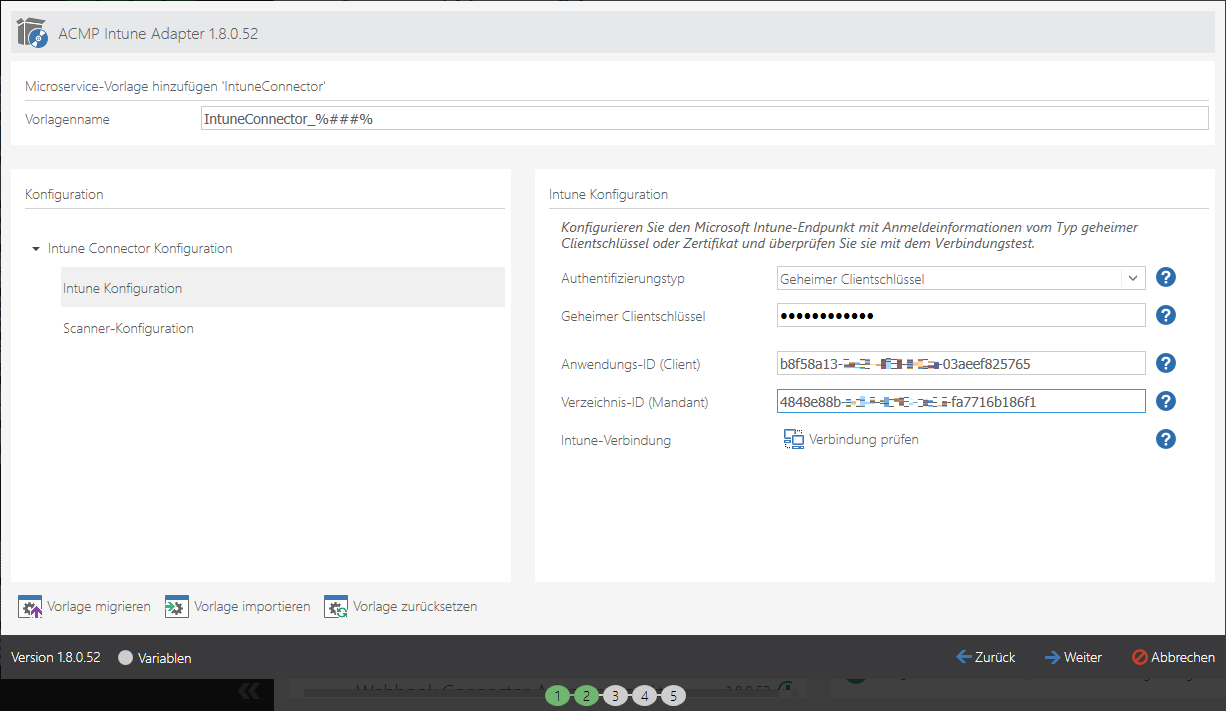This screenshot has width=1226, height=711.
Task: Focus the Geheimer Clientschlüssel password field
Action: [960, 316]
